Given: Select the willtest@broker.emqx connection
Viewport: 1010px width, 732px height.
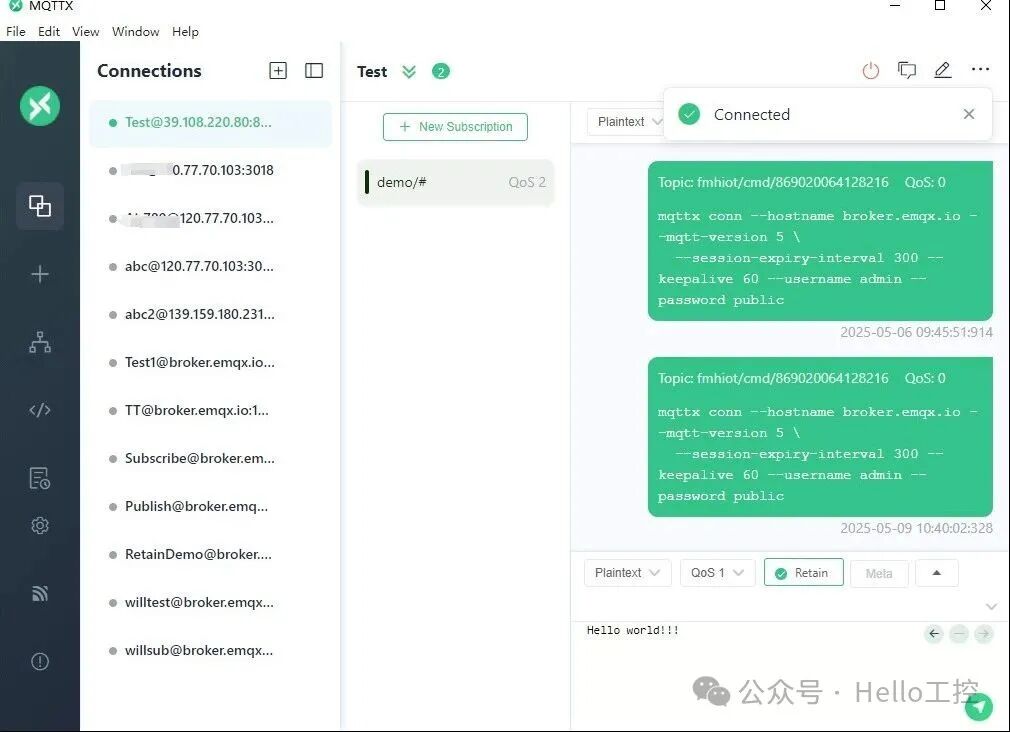Looking at the screenshot, I should 211,602.
